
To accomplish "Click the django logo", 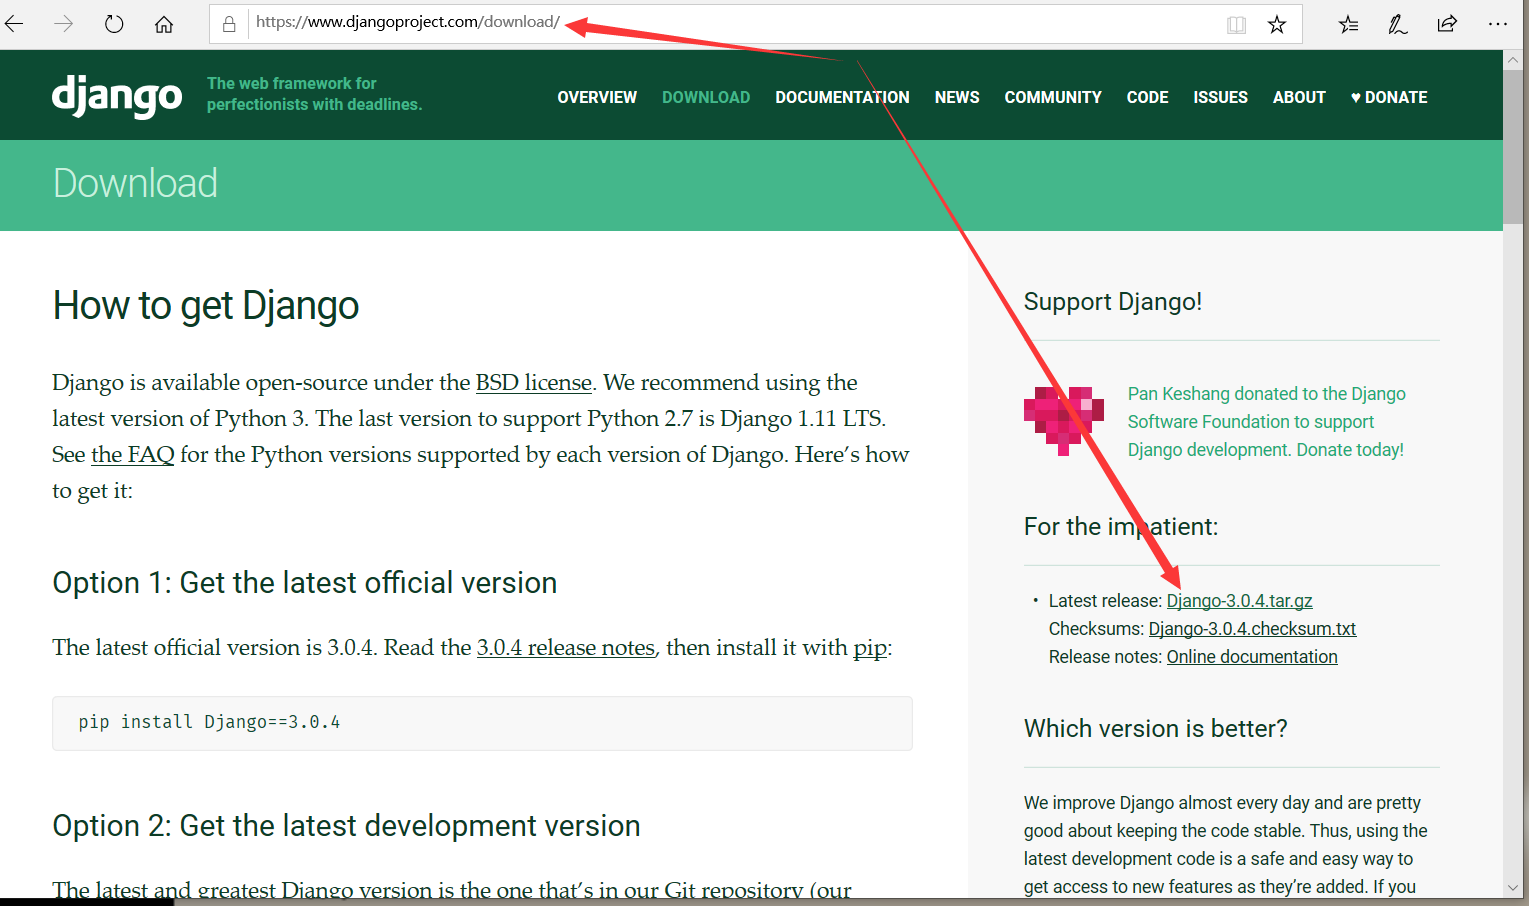I will 117,97.
